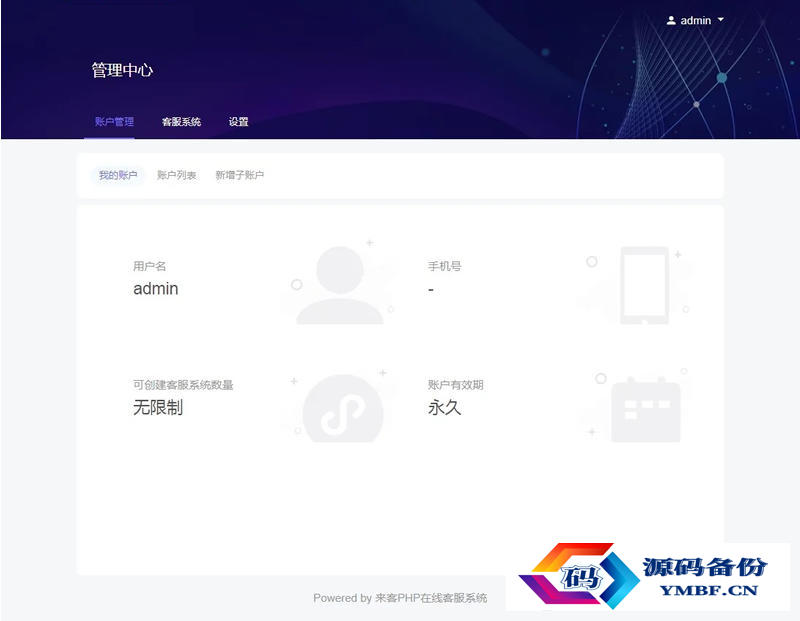Open the admin user dropdown arrow

[x=720, y=19]
